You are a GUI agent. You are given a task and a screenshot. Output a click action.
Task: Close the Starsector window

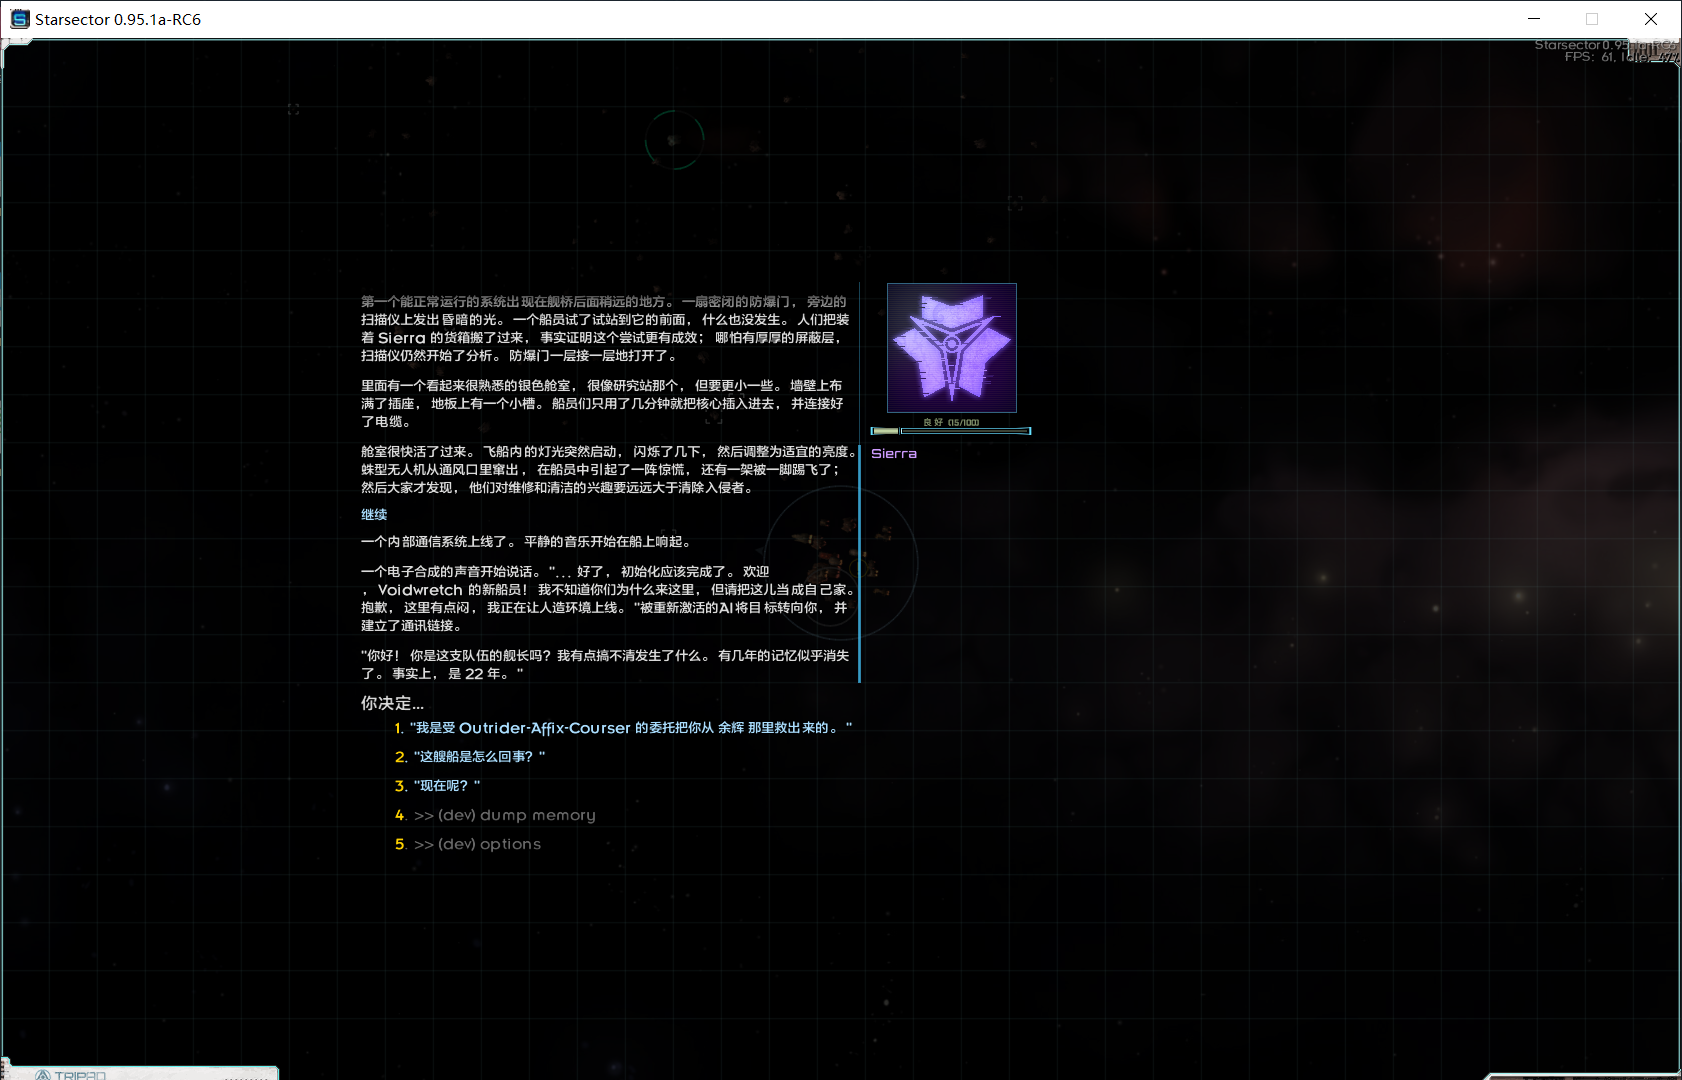1651,19
